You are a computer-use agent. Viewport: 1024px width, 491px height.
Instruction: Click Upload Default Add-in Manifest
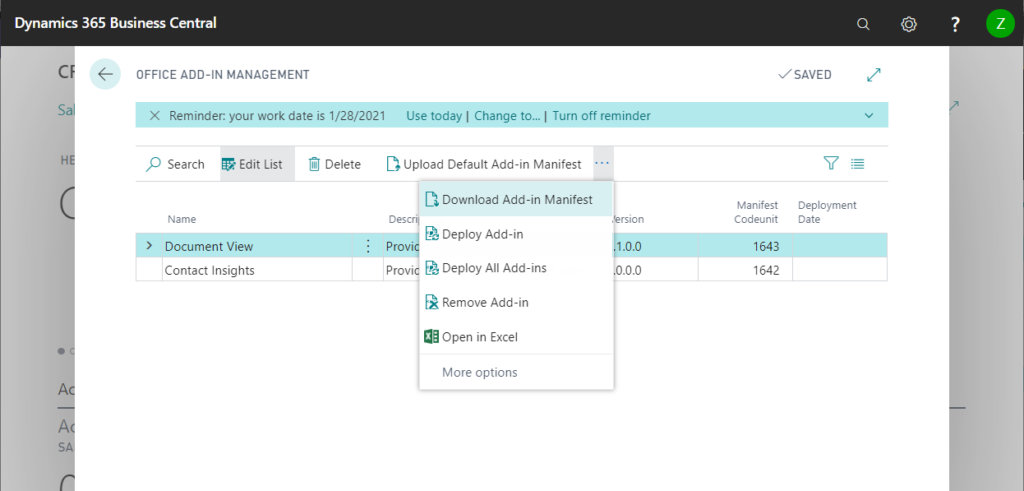pyautogui.click(x=484, y=164)
